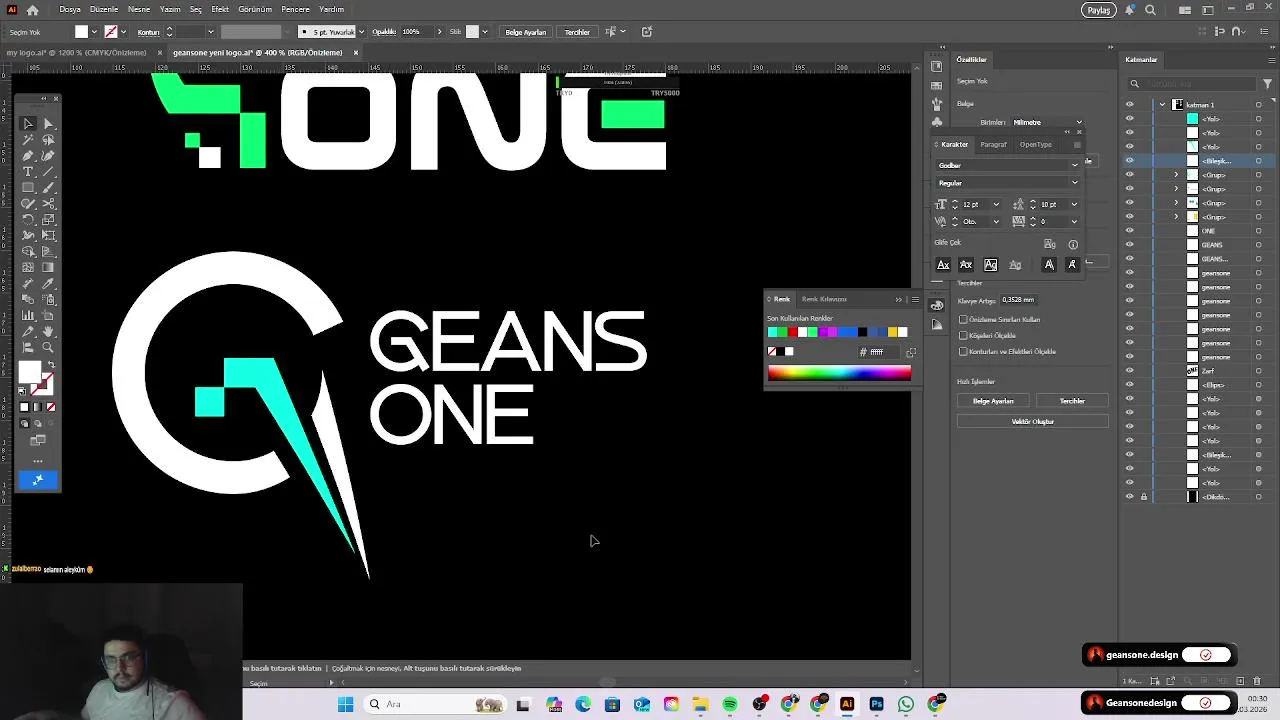The image size is (1280, 720).
Task: Open the 12 pt font size dropdown
Action: click(996, 205)
